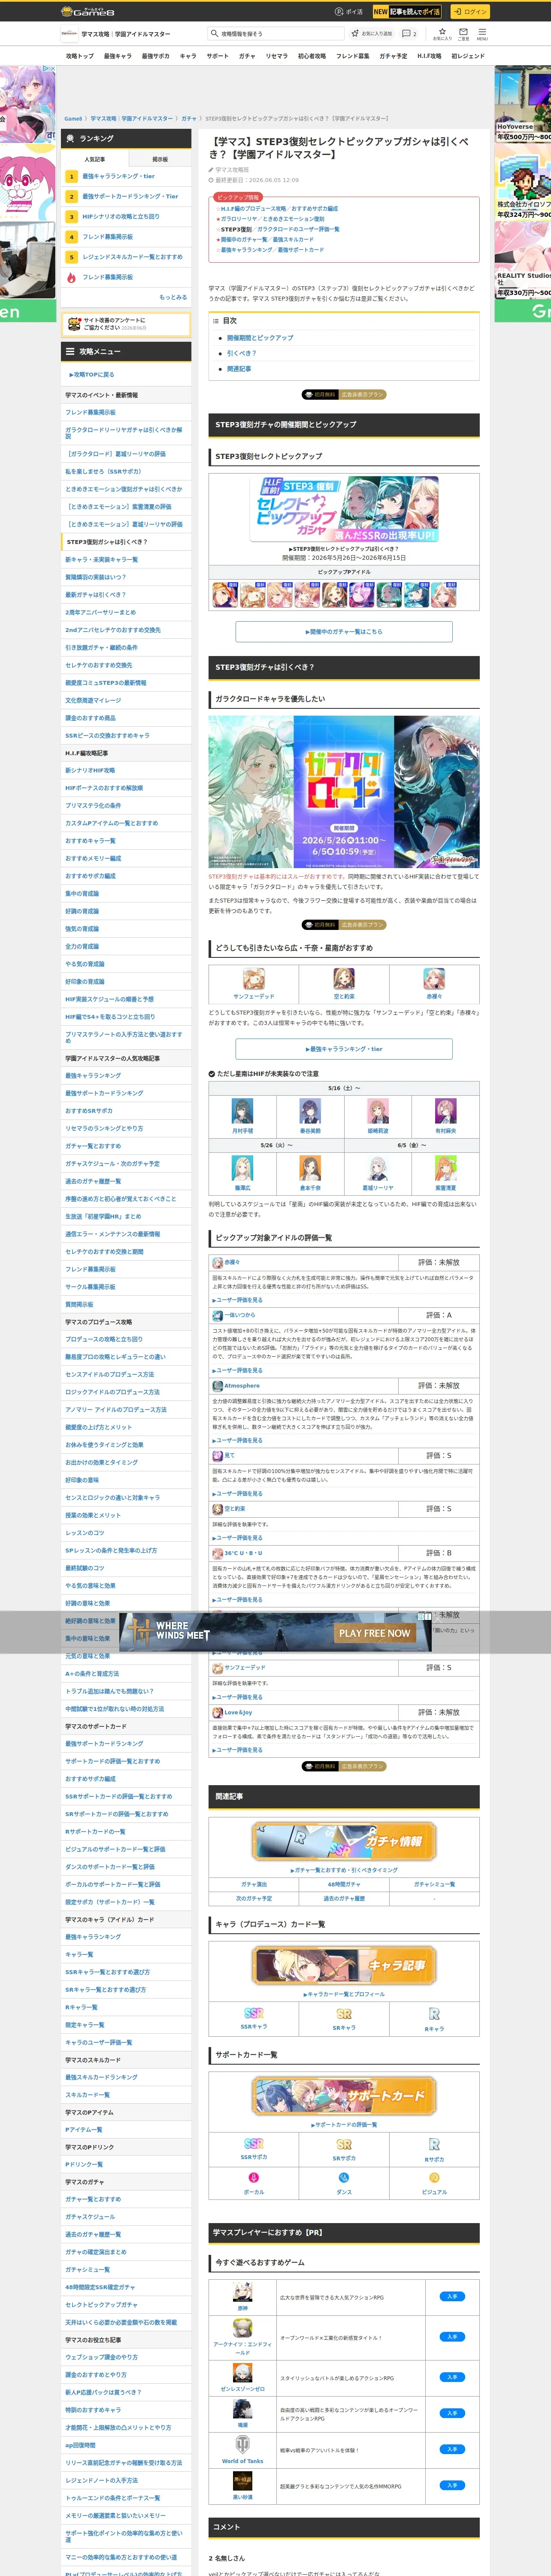This screenshot has width=551, height=2576.
Task: Open the 攻略TOPに戻る sidebar link
Action: pyautogui.click(x=92, y=375)
